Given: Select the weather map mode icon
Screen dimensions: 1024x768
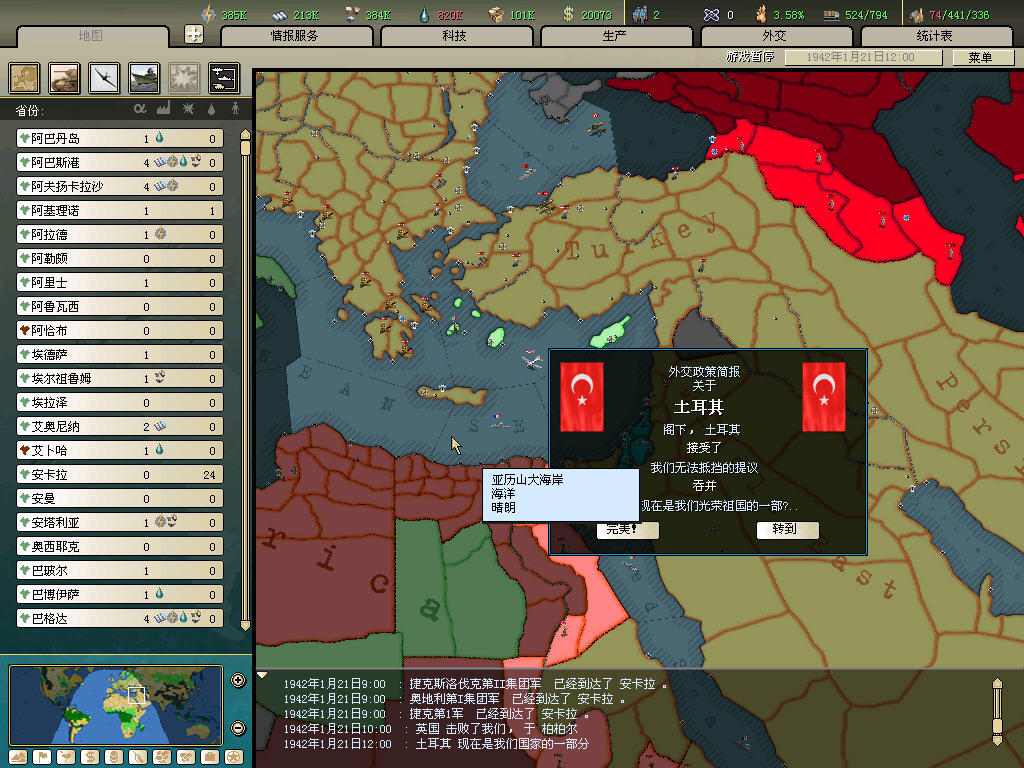Looking at the screenshot, I should pyautogui.click(x=66, y=757).
